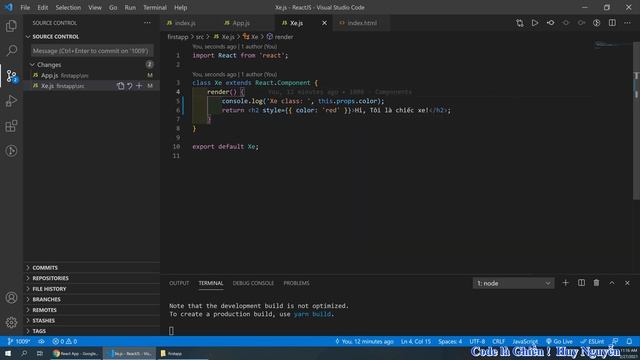Click 'Ln 4, Col 15' status item
The image size is (640, 360).
[x=416, y=341]
